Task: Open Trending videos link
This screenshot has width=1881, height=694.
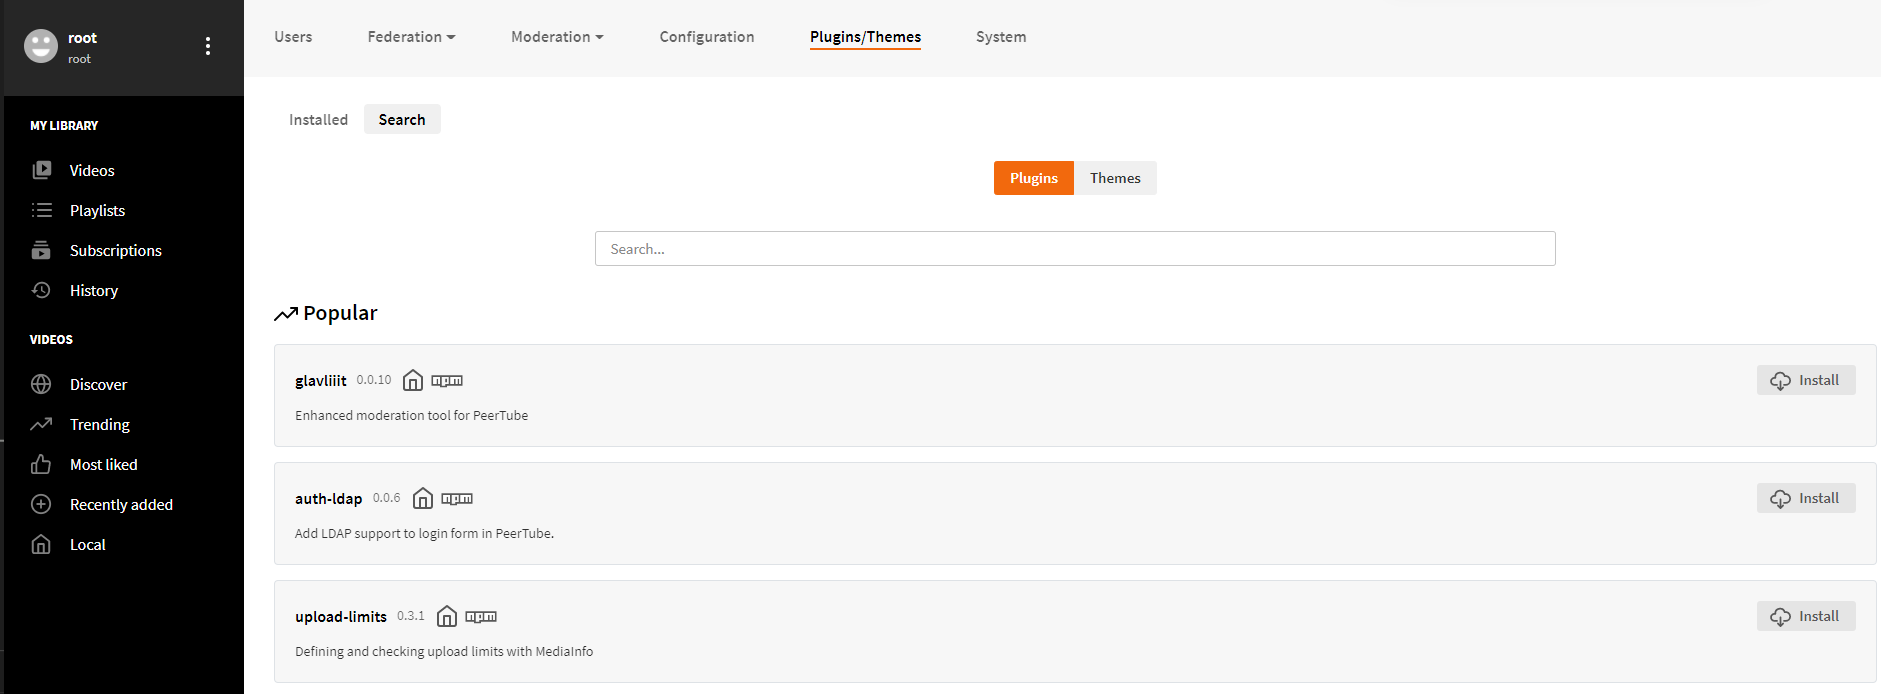Action: click(x=100, y=424)
